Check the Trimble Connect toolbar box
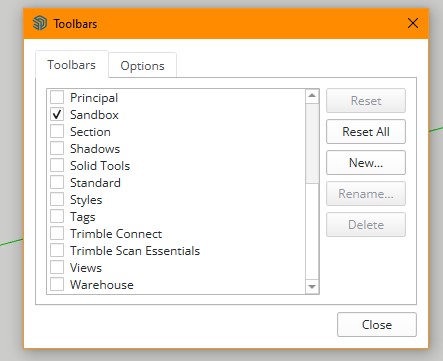 [57, 233]
